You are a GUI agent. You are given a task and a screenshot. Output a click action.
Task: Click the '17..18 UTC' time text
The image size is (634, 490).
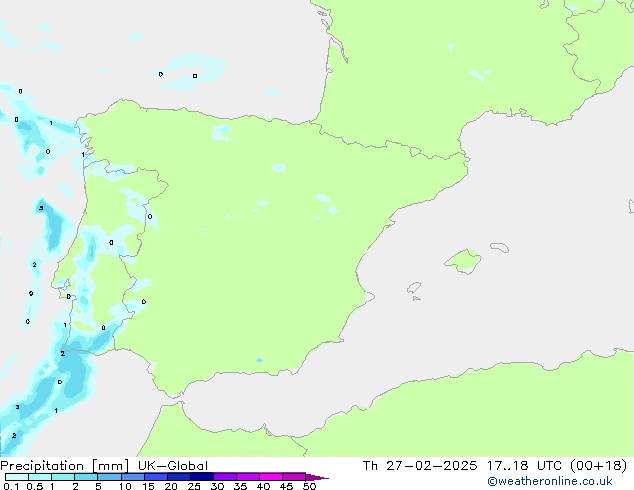[x=524, y=466]
